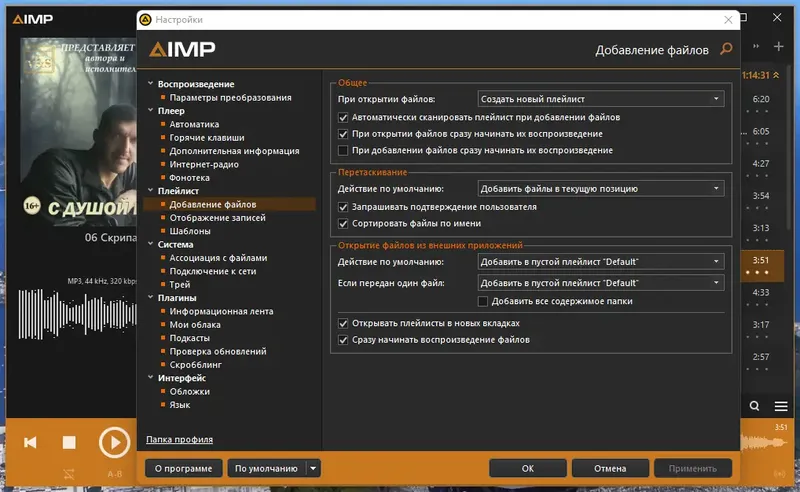Collapse the 'Плейлист' tree section
This screenshot has width=800, height=492.
(x=151, y=190)
